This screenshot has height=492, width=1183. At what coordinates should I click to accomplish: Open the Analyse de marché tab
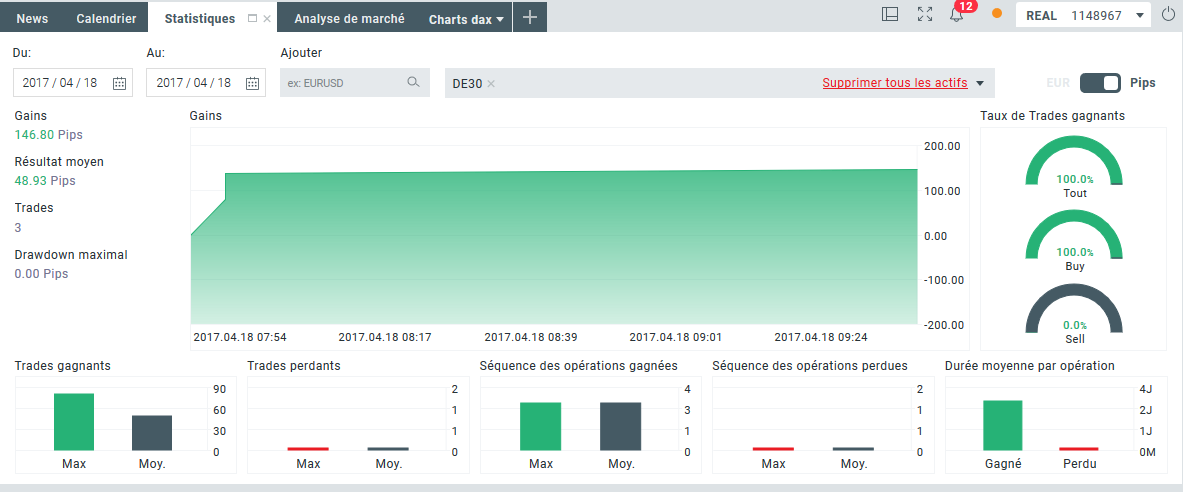(x=349, y=19)
